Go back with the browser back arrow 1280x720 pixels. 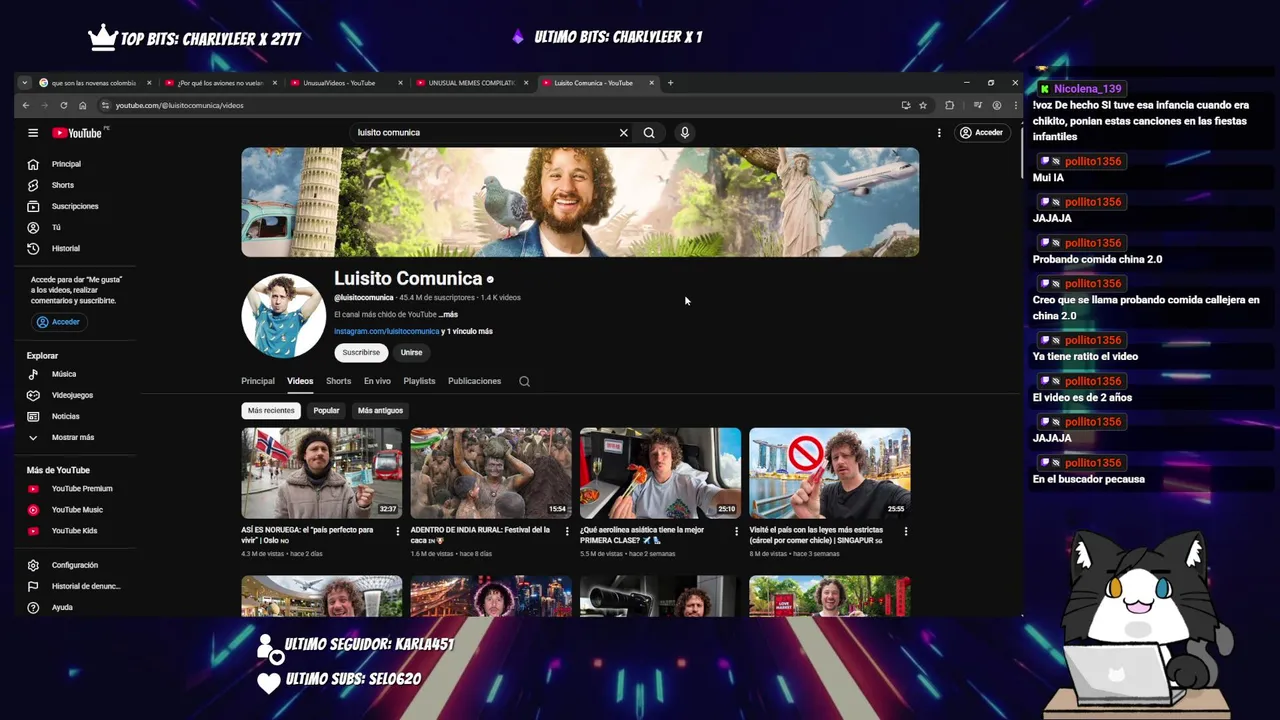click(x=26, y=105)
